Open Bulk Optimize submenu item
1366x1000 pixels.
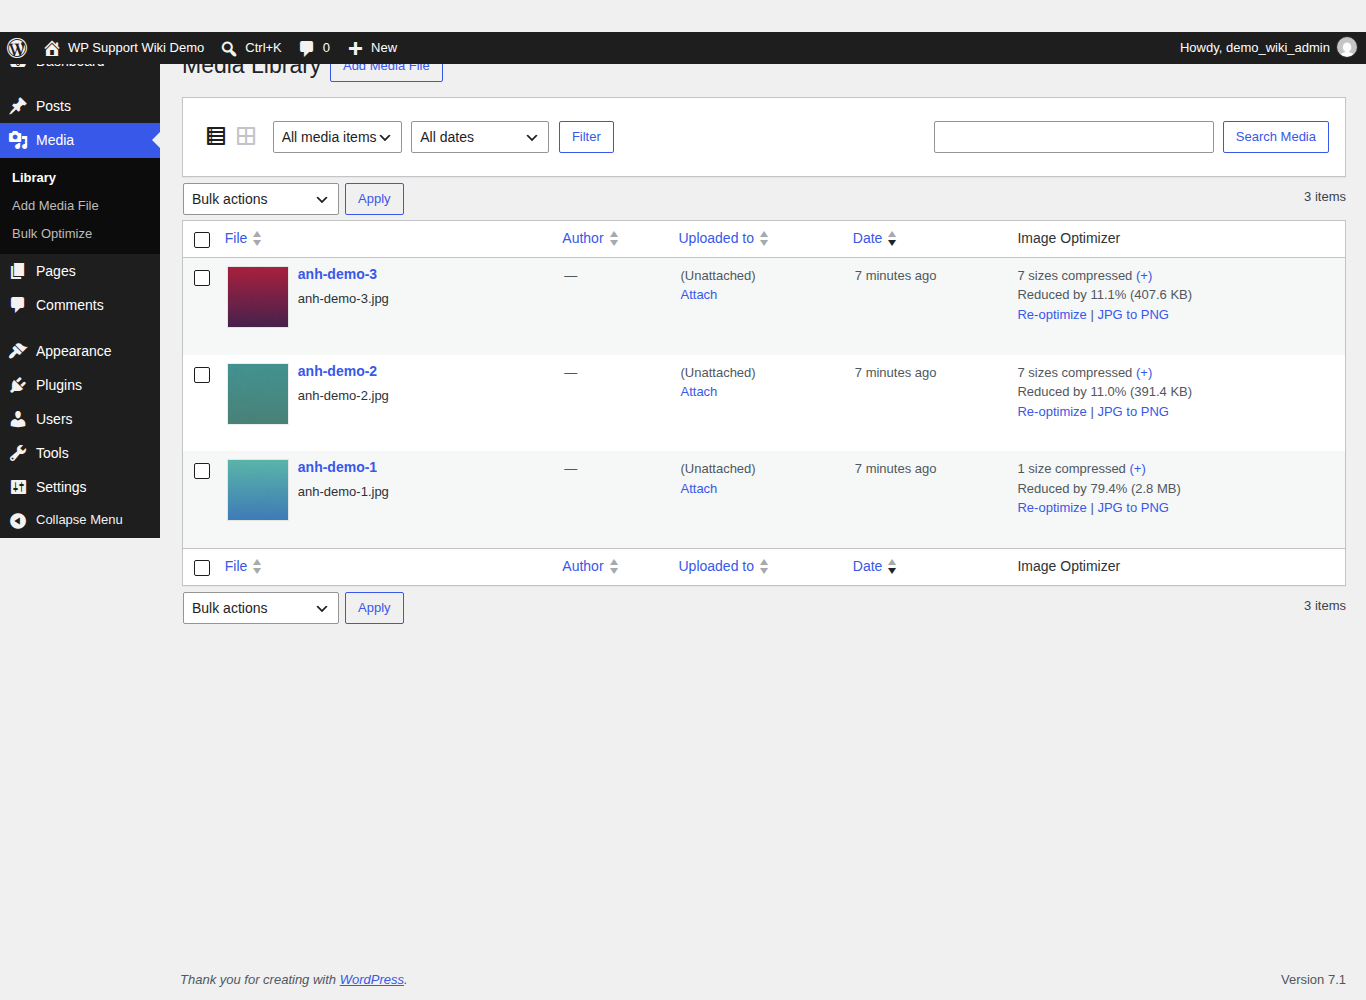(x=52, y=234)
